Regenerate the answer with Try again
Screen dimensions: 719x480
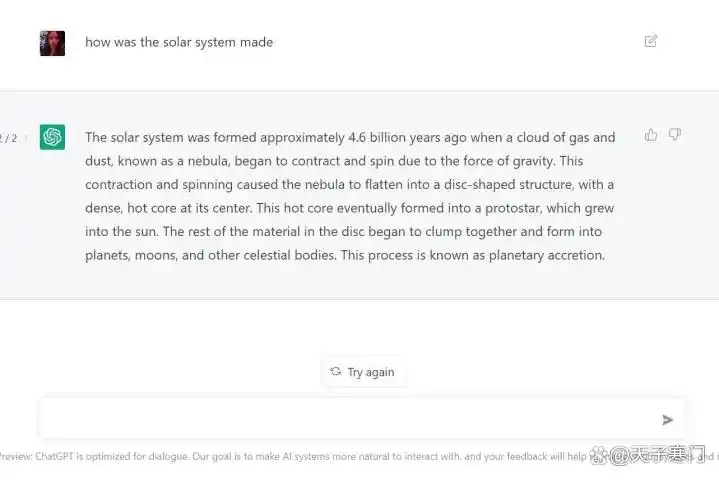click(x=362, y=372)
